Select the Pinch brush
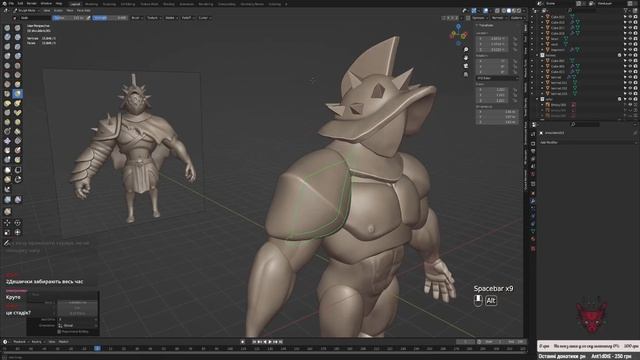640x360 pixels. tap(7, 93)
